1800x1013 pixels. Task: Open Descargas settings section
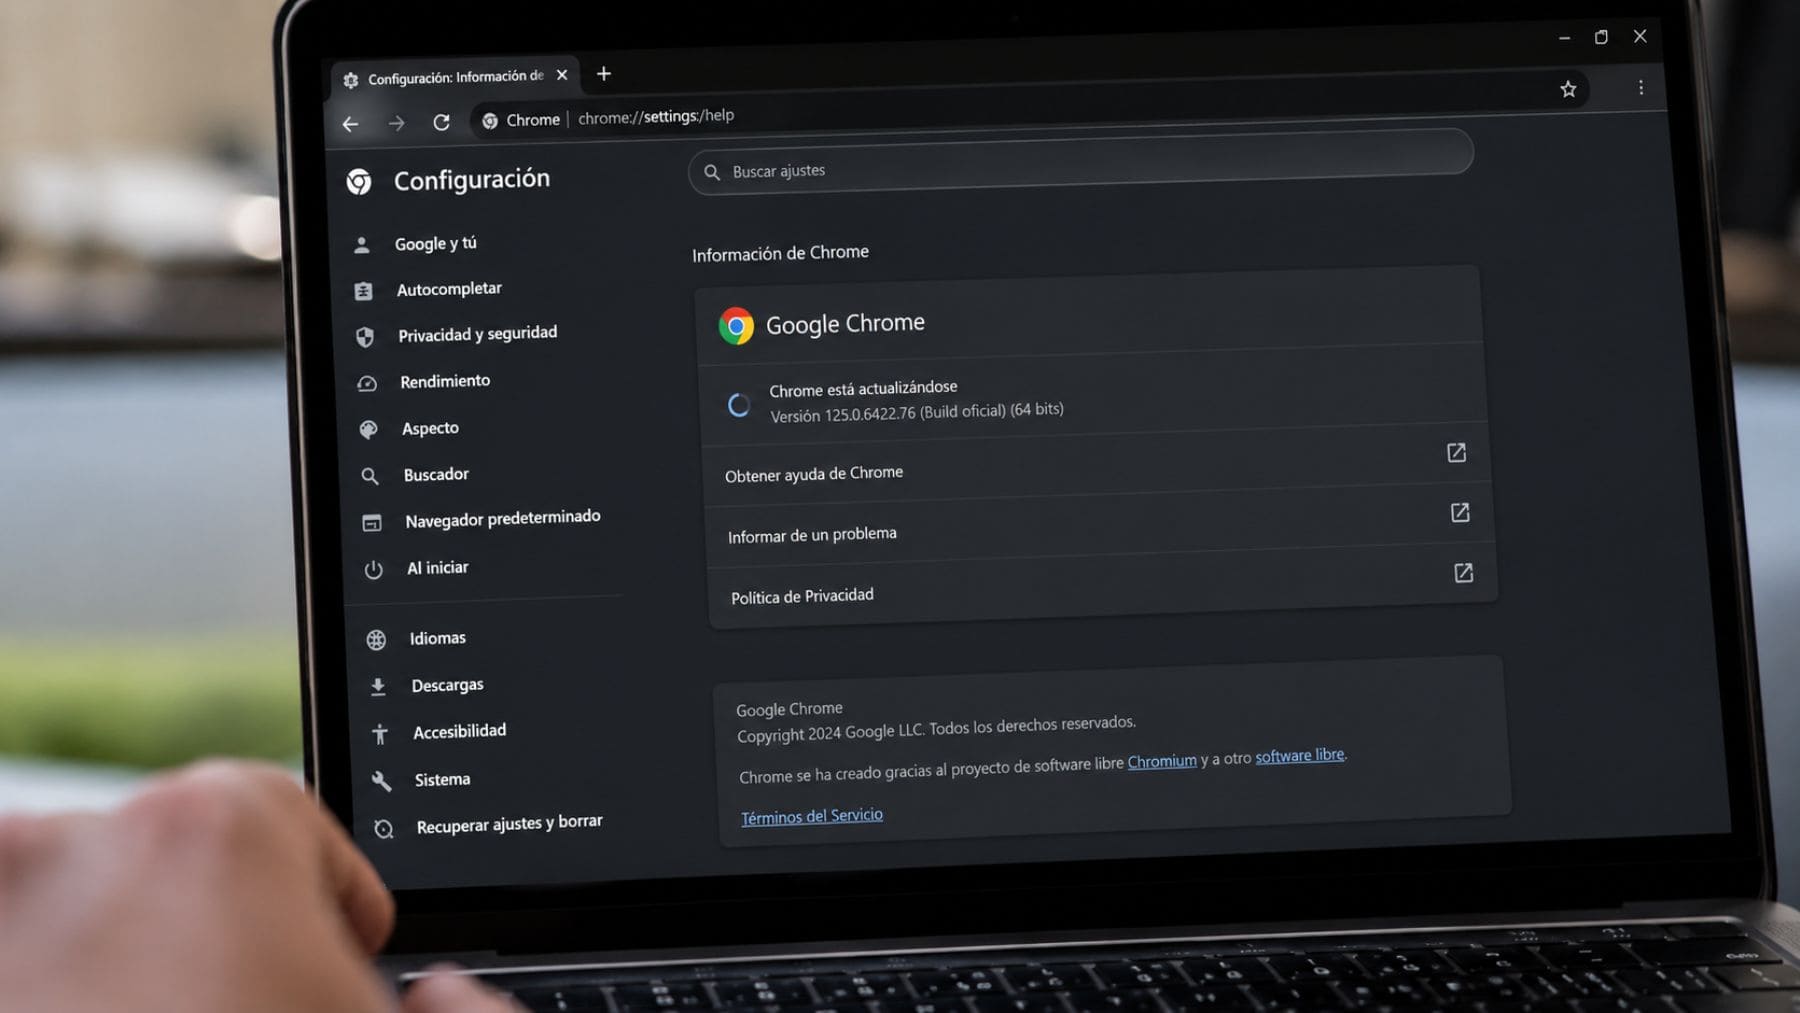pos(447,685)
